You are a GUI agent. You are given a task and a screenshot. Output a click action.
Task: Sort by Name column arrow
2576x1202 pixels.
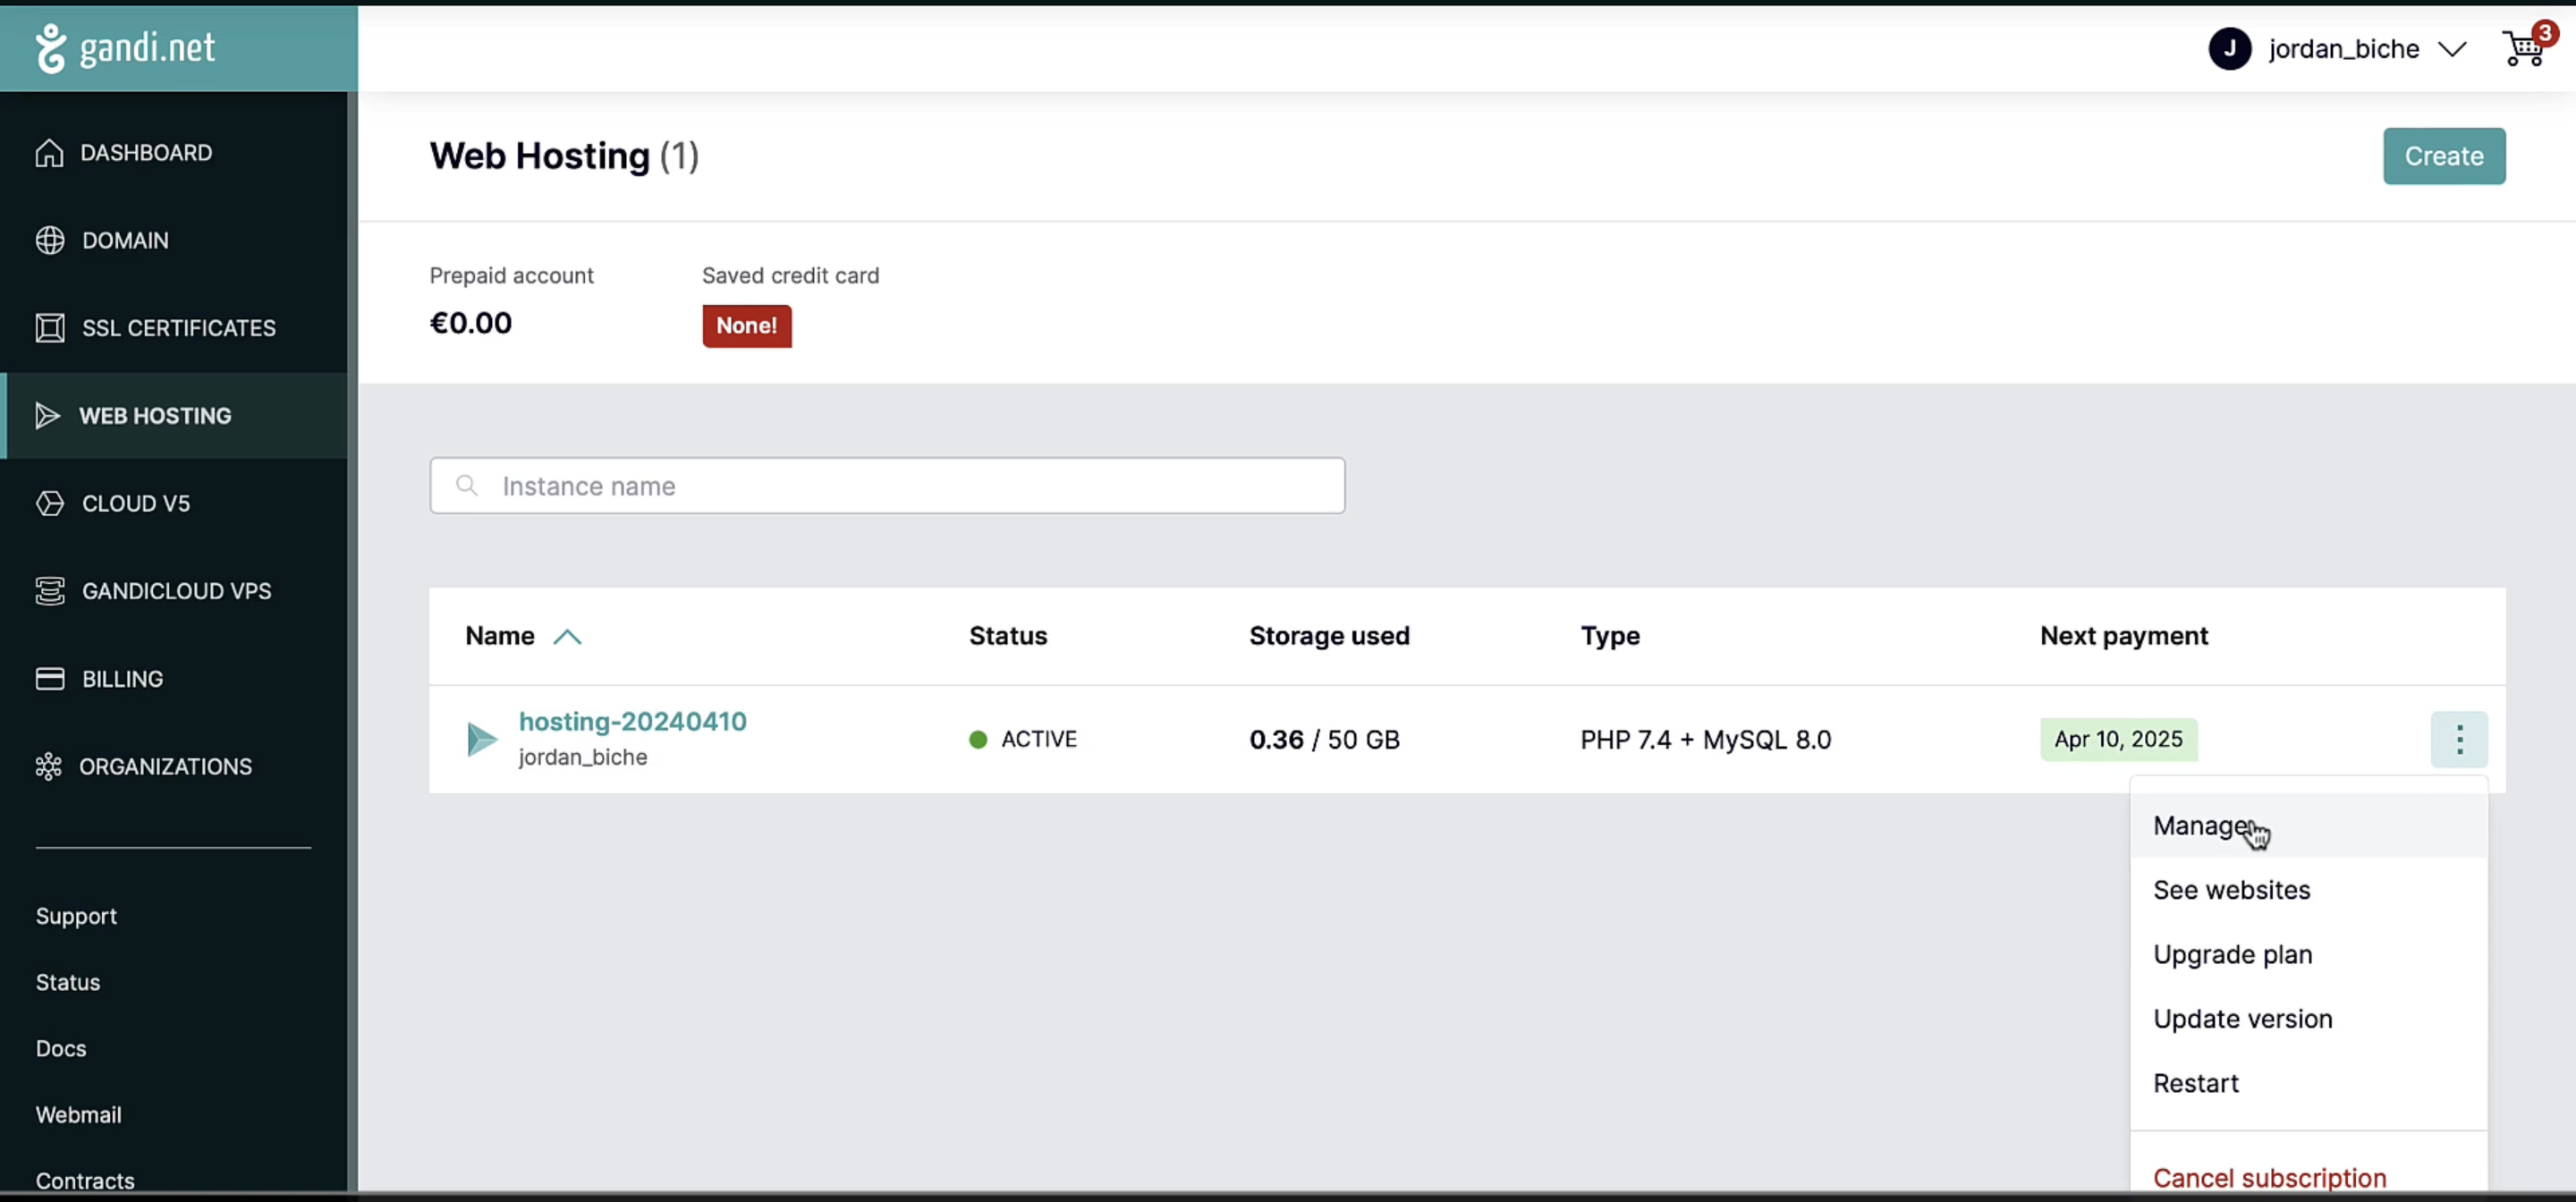(x=567, y=637)
